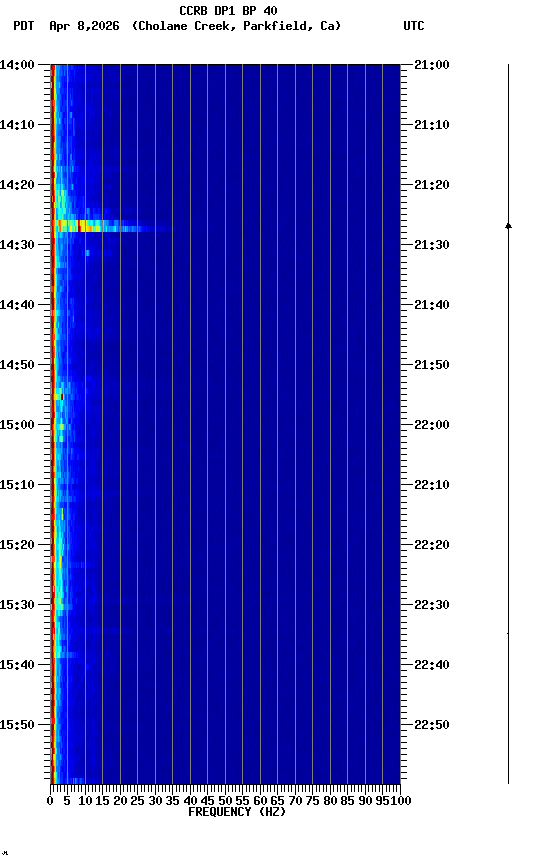Click the '22:50' UTC time label
The height and width of the screenshot is (864, 552).
432,725
